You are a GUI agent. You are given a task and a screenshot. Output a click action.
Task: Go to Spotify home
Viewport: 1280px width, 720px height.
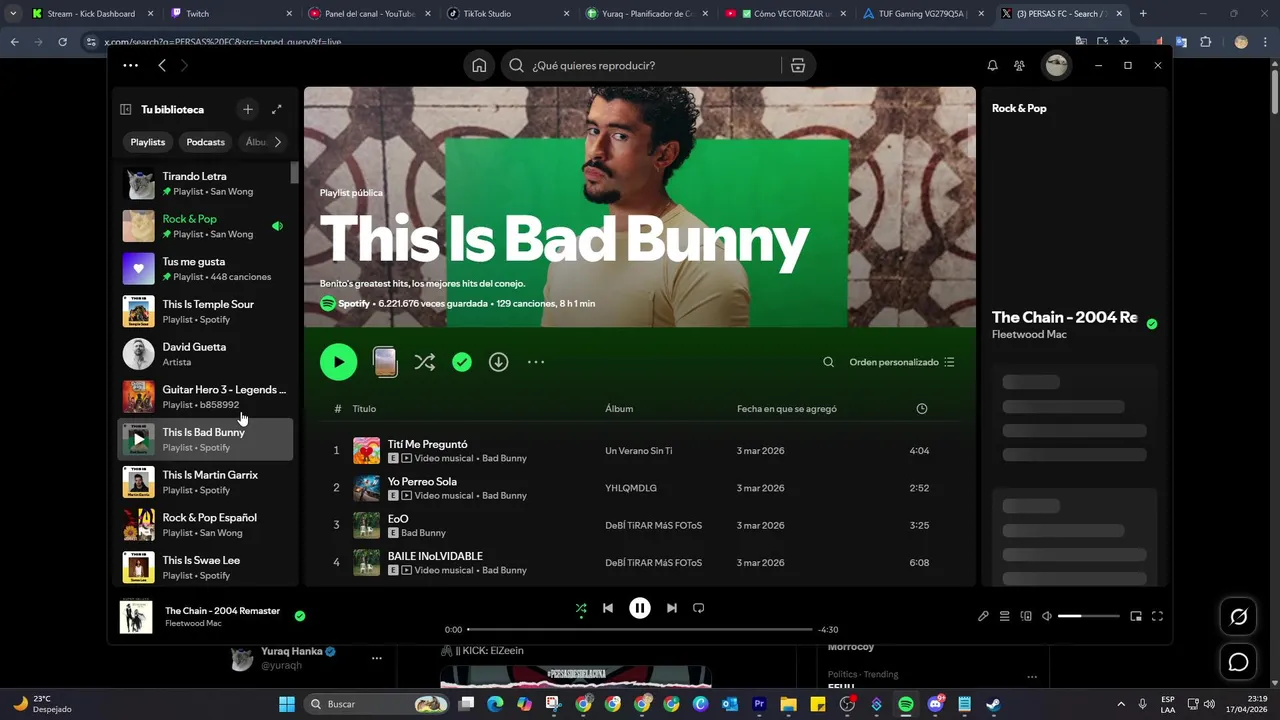click(x=479, y=65)
